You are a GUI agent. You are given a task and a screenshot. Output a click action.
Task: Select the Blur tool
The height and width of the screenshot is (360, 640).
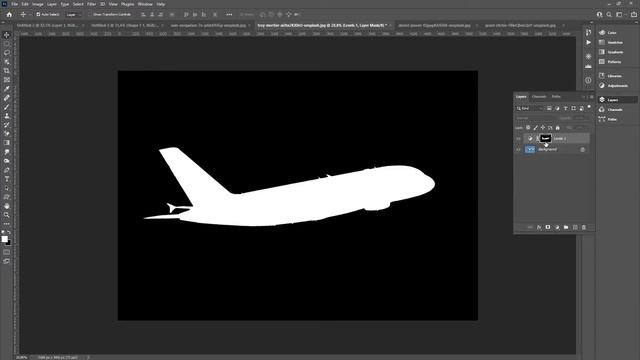[x=7, y=152]
